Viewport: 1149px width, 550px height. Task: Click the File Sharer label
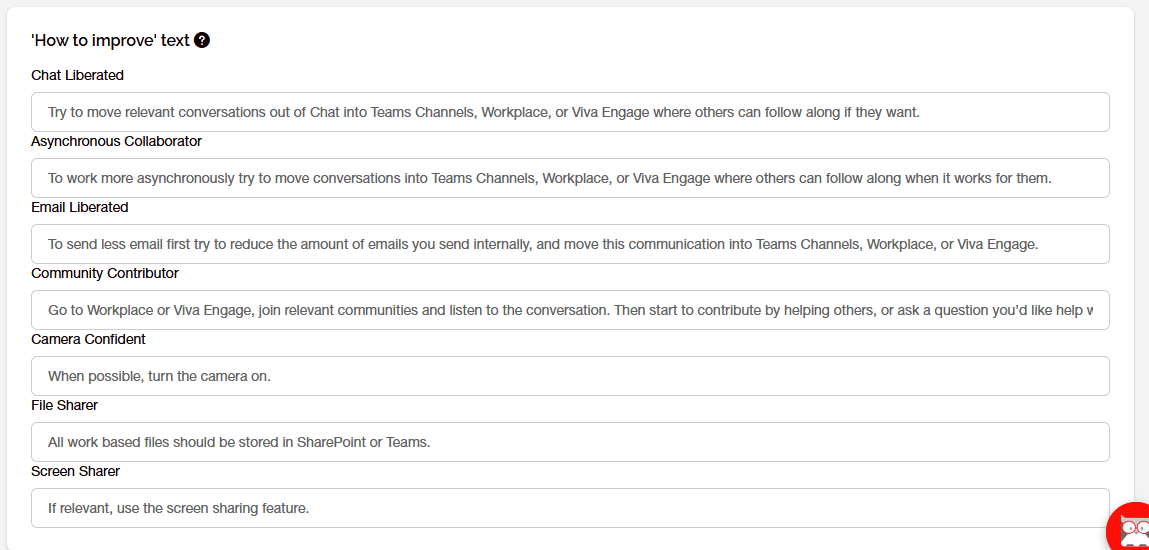pos(64,405)
